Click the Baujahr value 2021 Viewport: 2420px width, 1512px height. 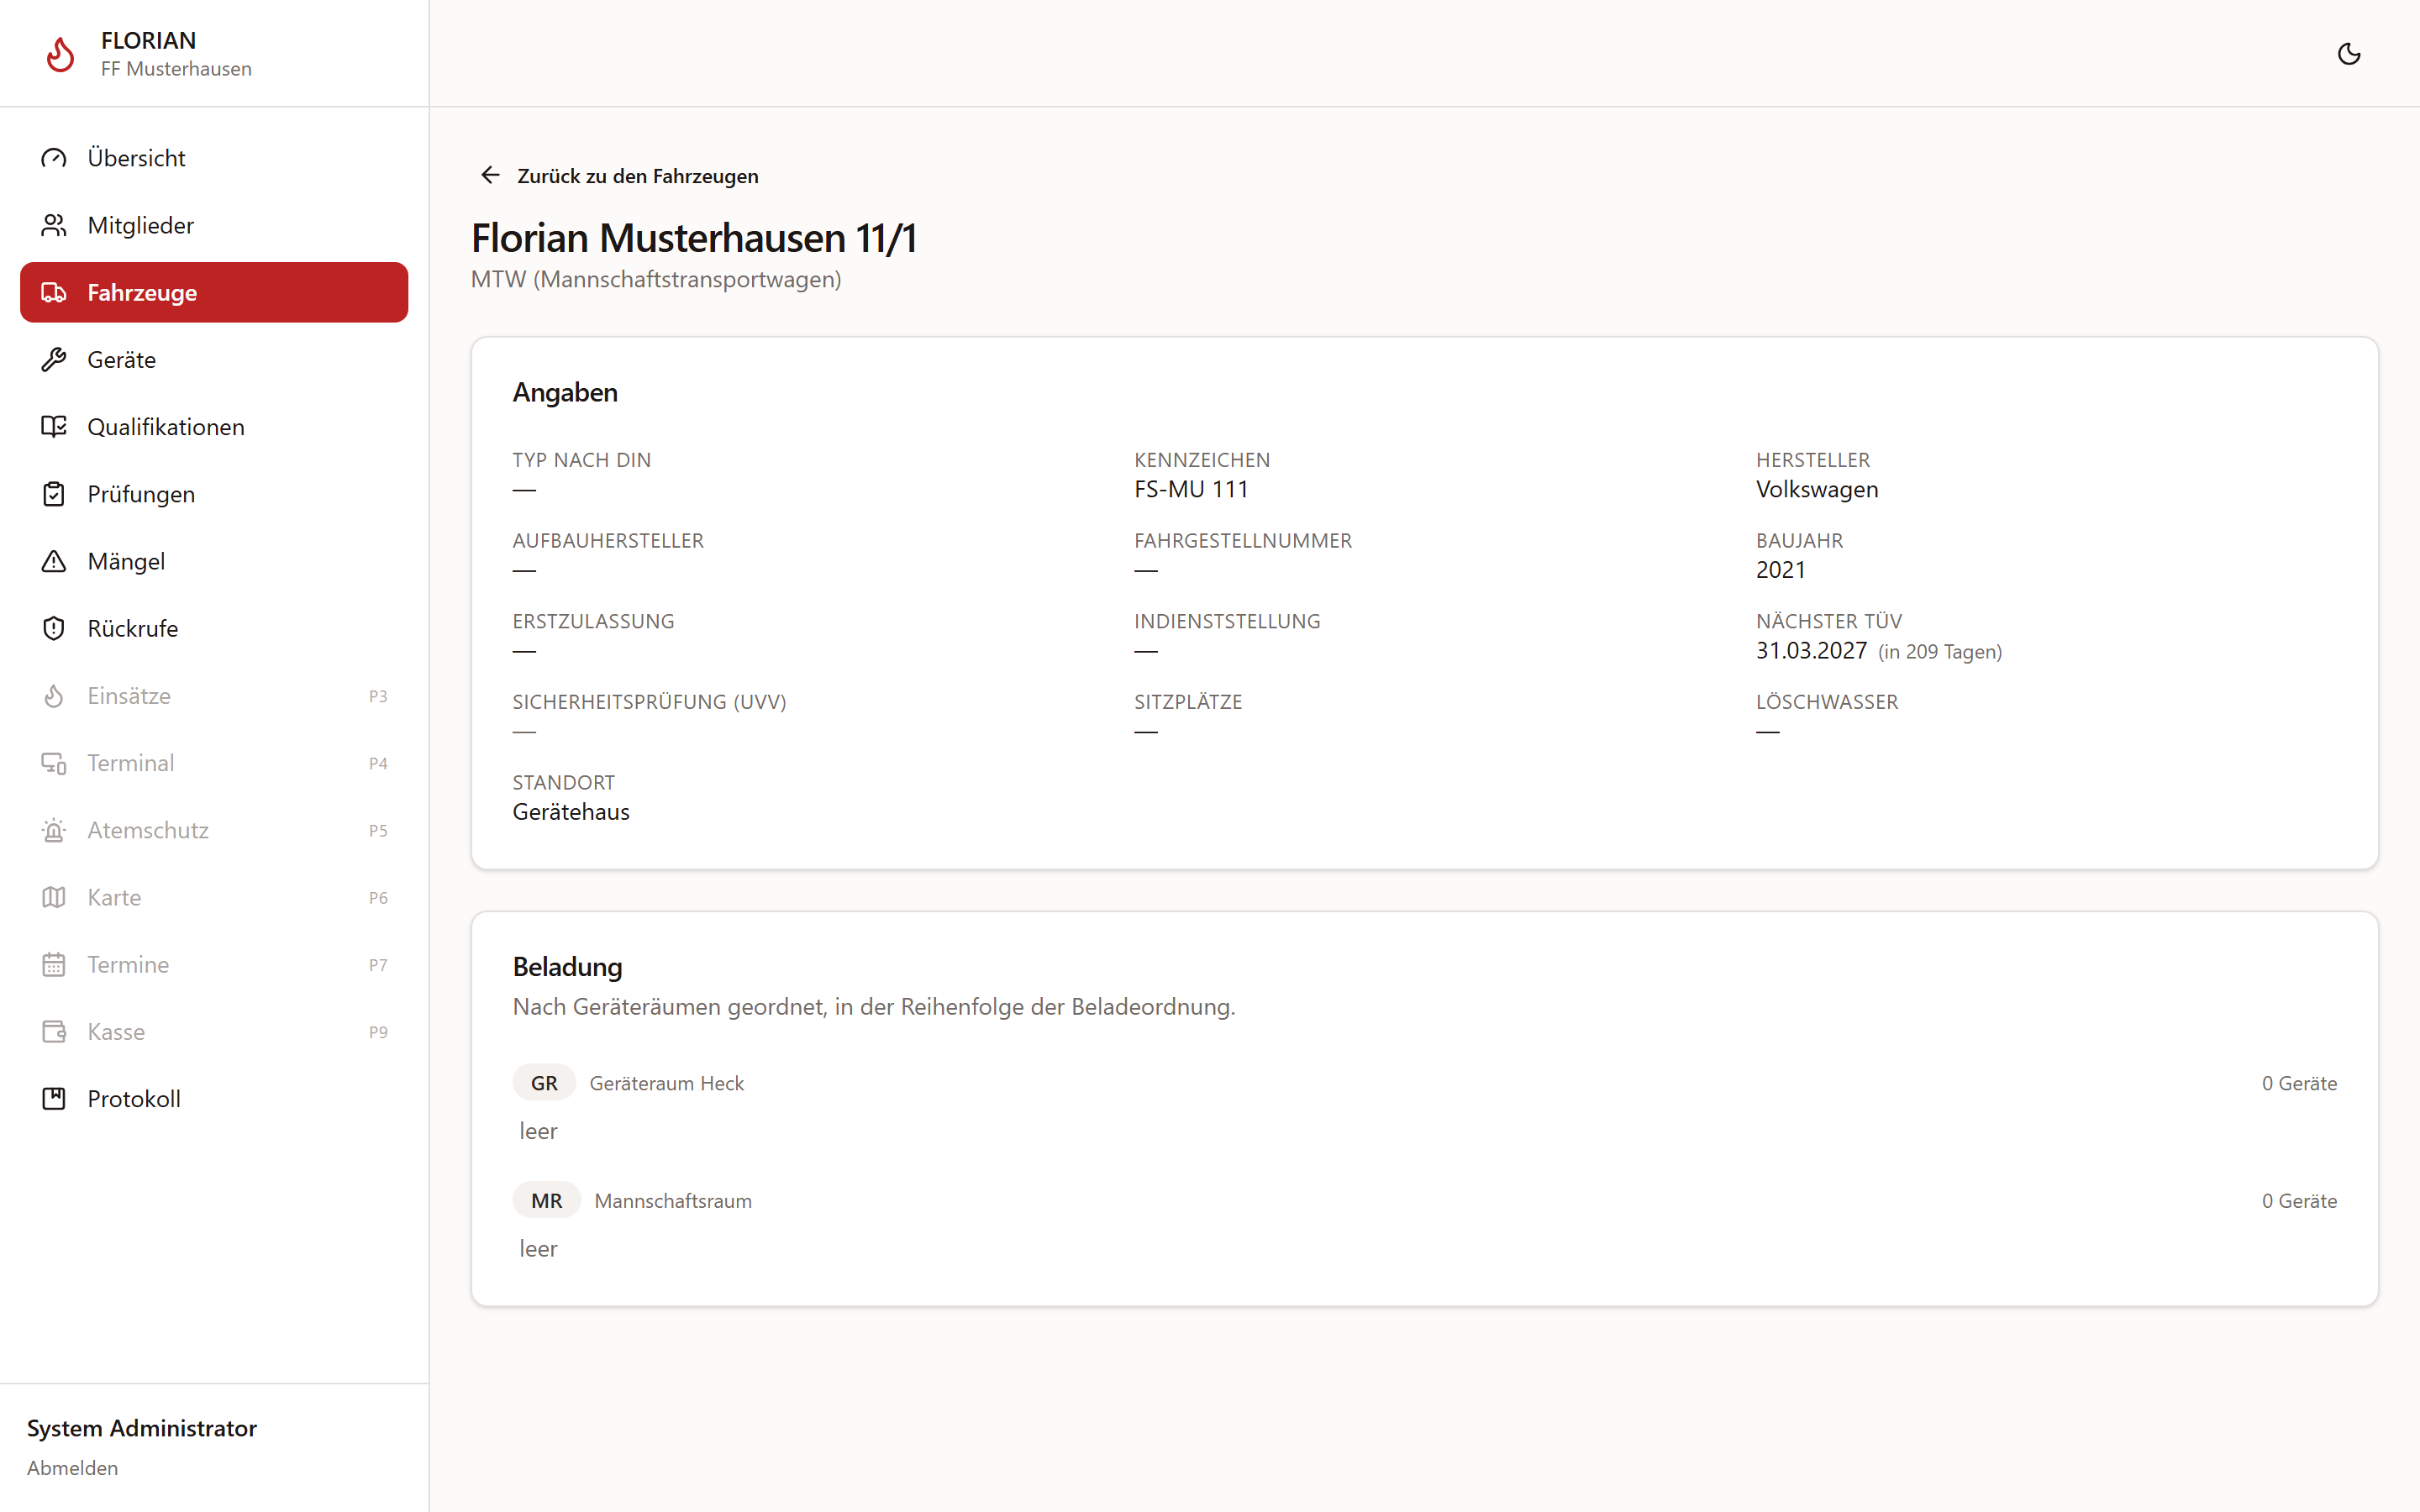1781,570
